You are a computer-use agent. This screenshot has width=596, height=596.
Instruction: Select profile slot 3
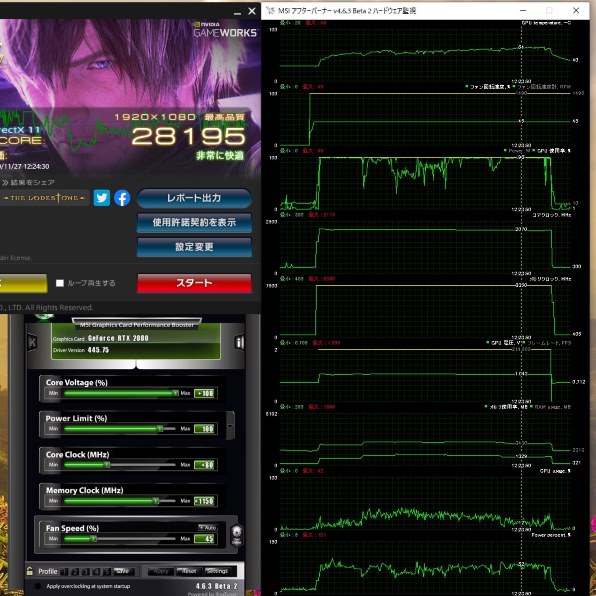tap(86, 571)
